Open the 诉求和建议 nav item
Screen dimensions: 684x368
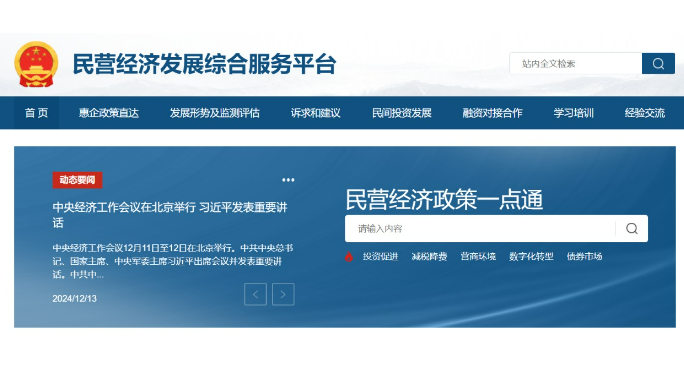(315, 113)
